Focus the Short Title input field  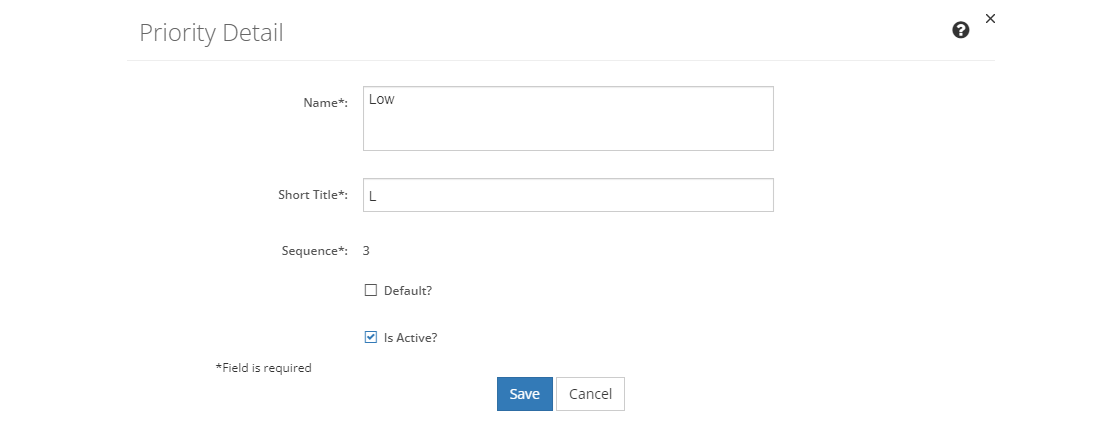click(x=568, y=195)
